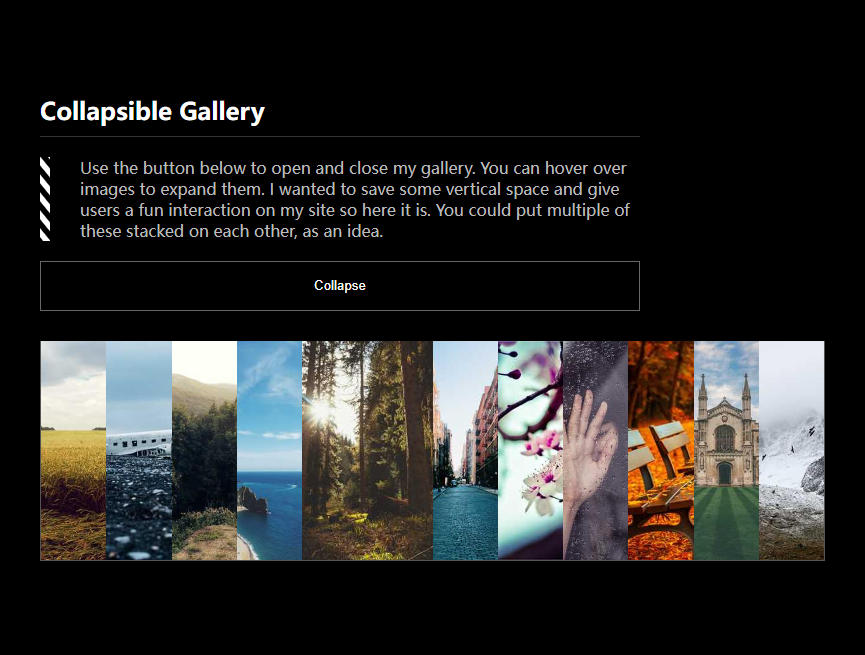
Task: Select the plane wreck beach photo
Action: click(x=139, y=450)
